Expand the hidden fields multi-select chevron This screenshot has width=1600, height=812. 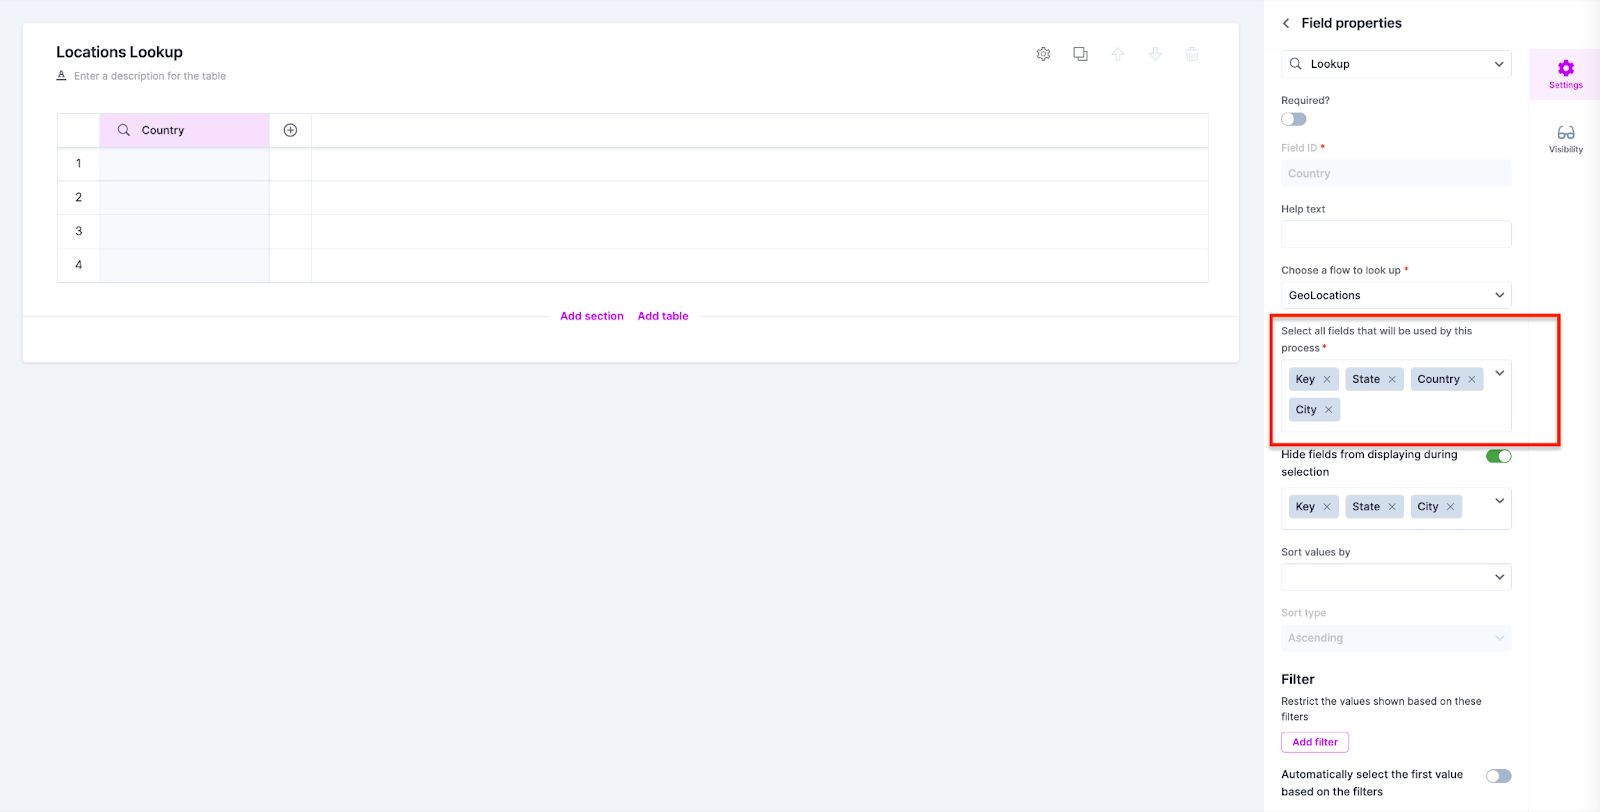(x=1499, y=501)
